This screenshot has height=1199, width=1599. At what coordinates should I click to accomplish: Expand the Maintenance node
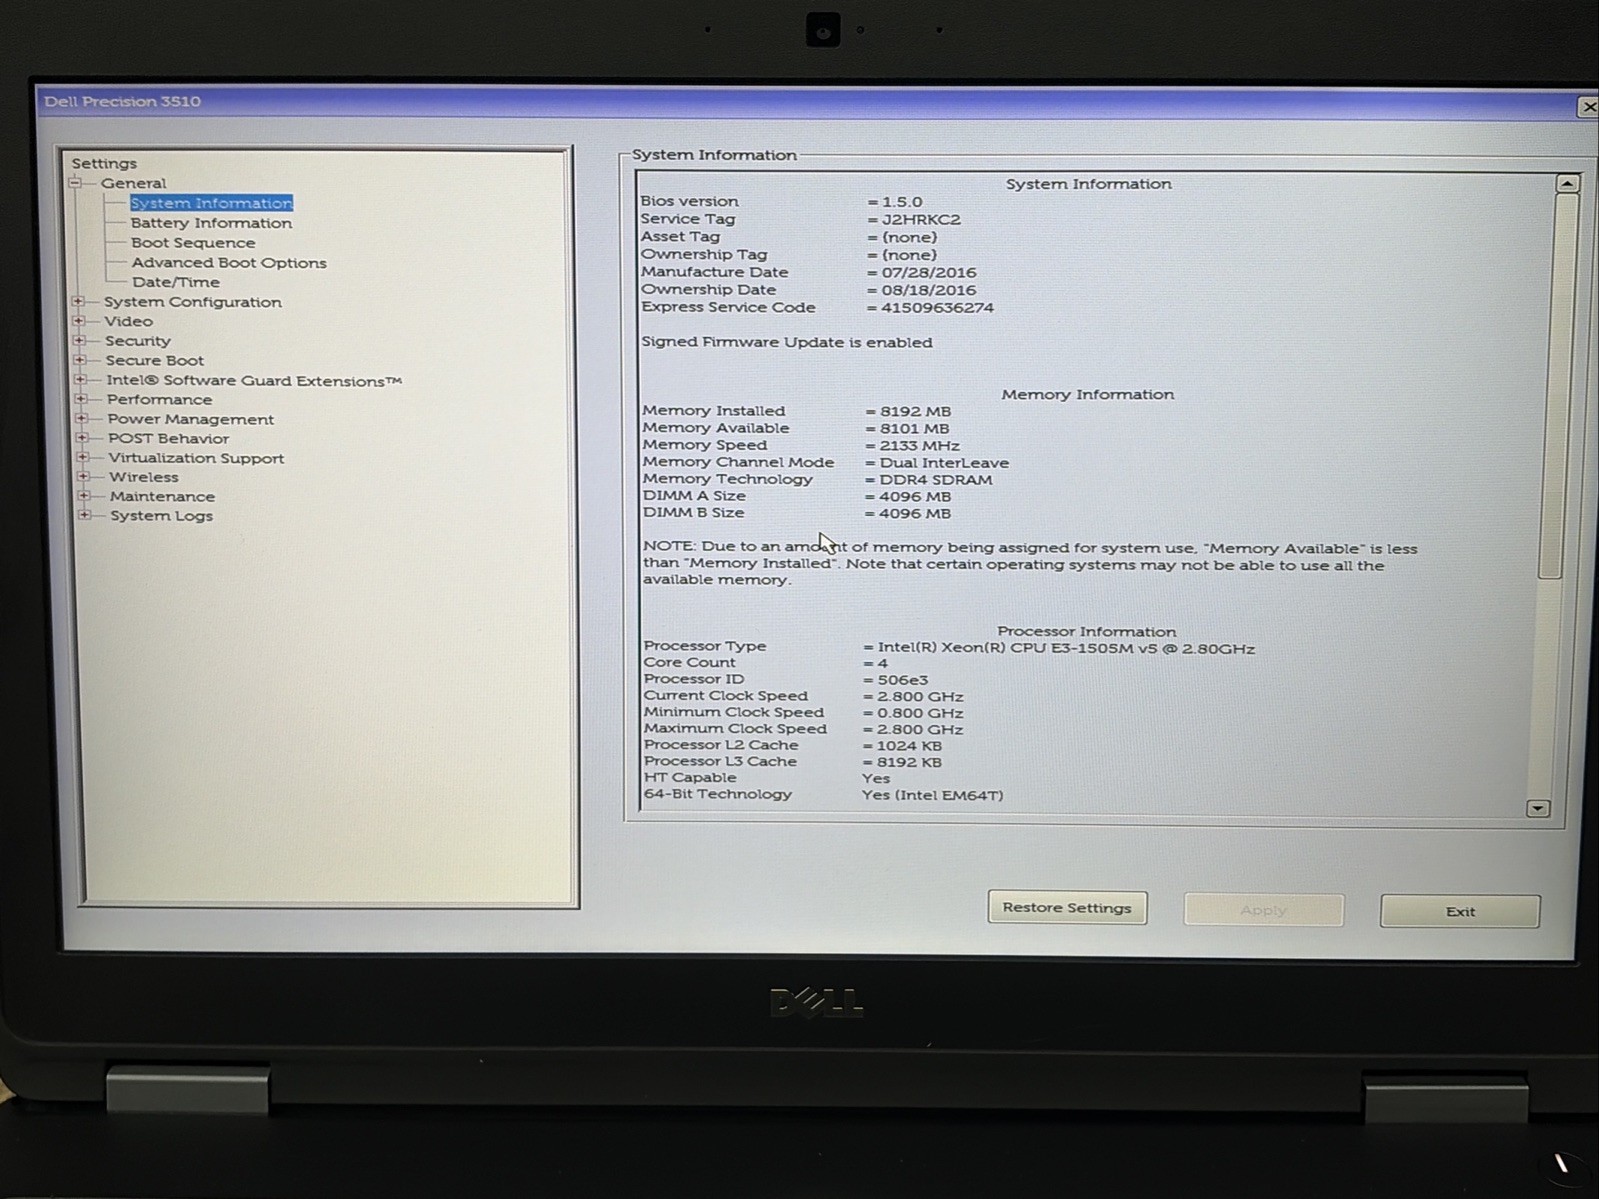tap(85, 496)
